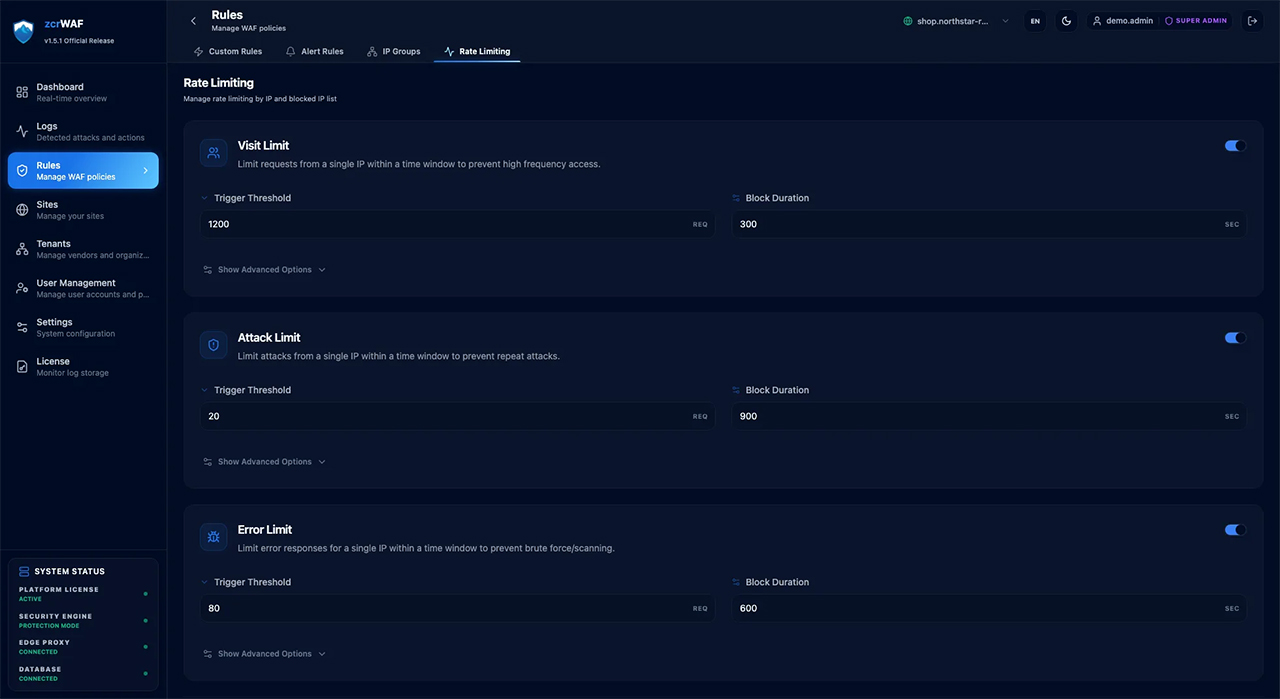This screenshot has height=699, width=1280.
Task: Click the User Management icon in sidebar
Action: [22, 288]
